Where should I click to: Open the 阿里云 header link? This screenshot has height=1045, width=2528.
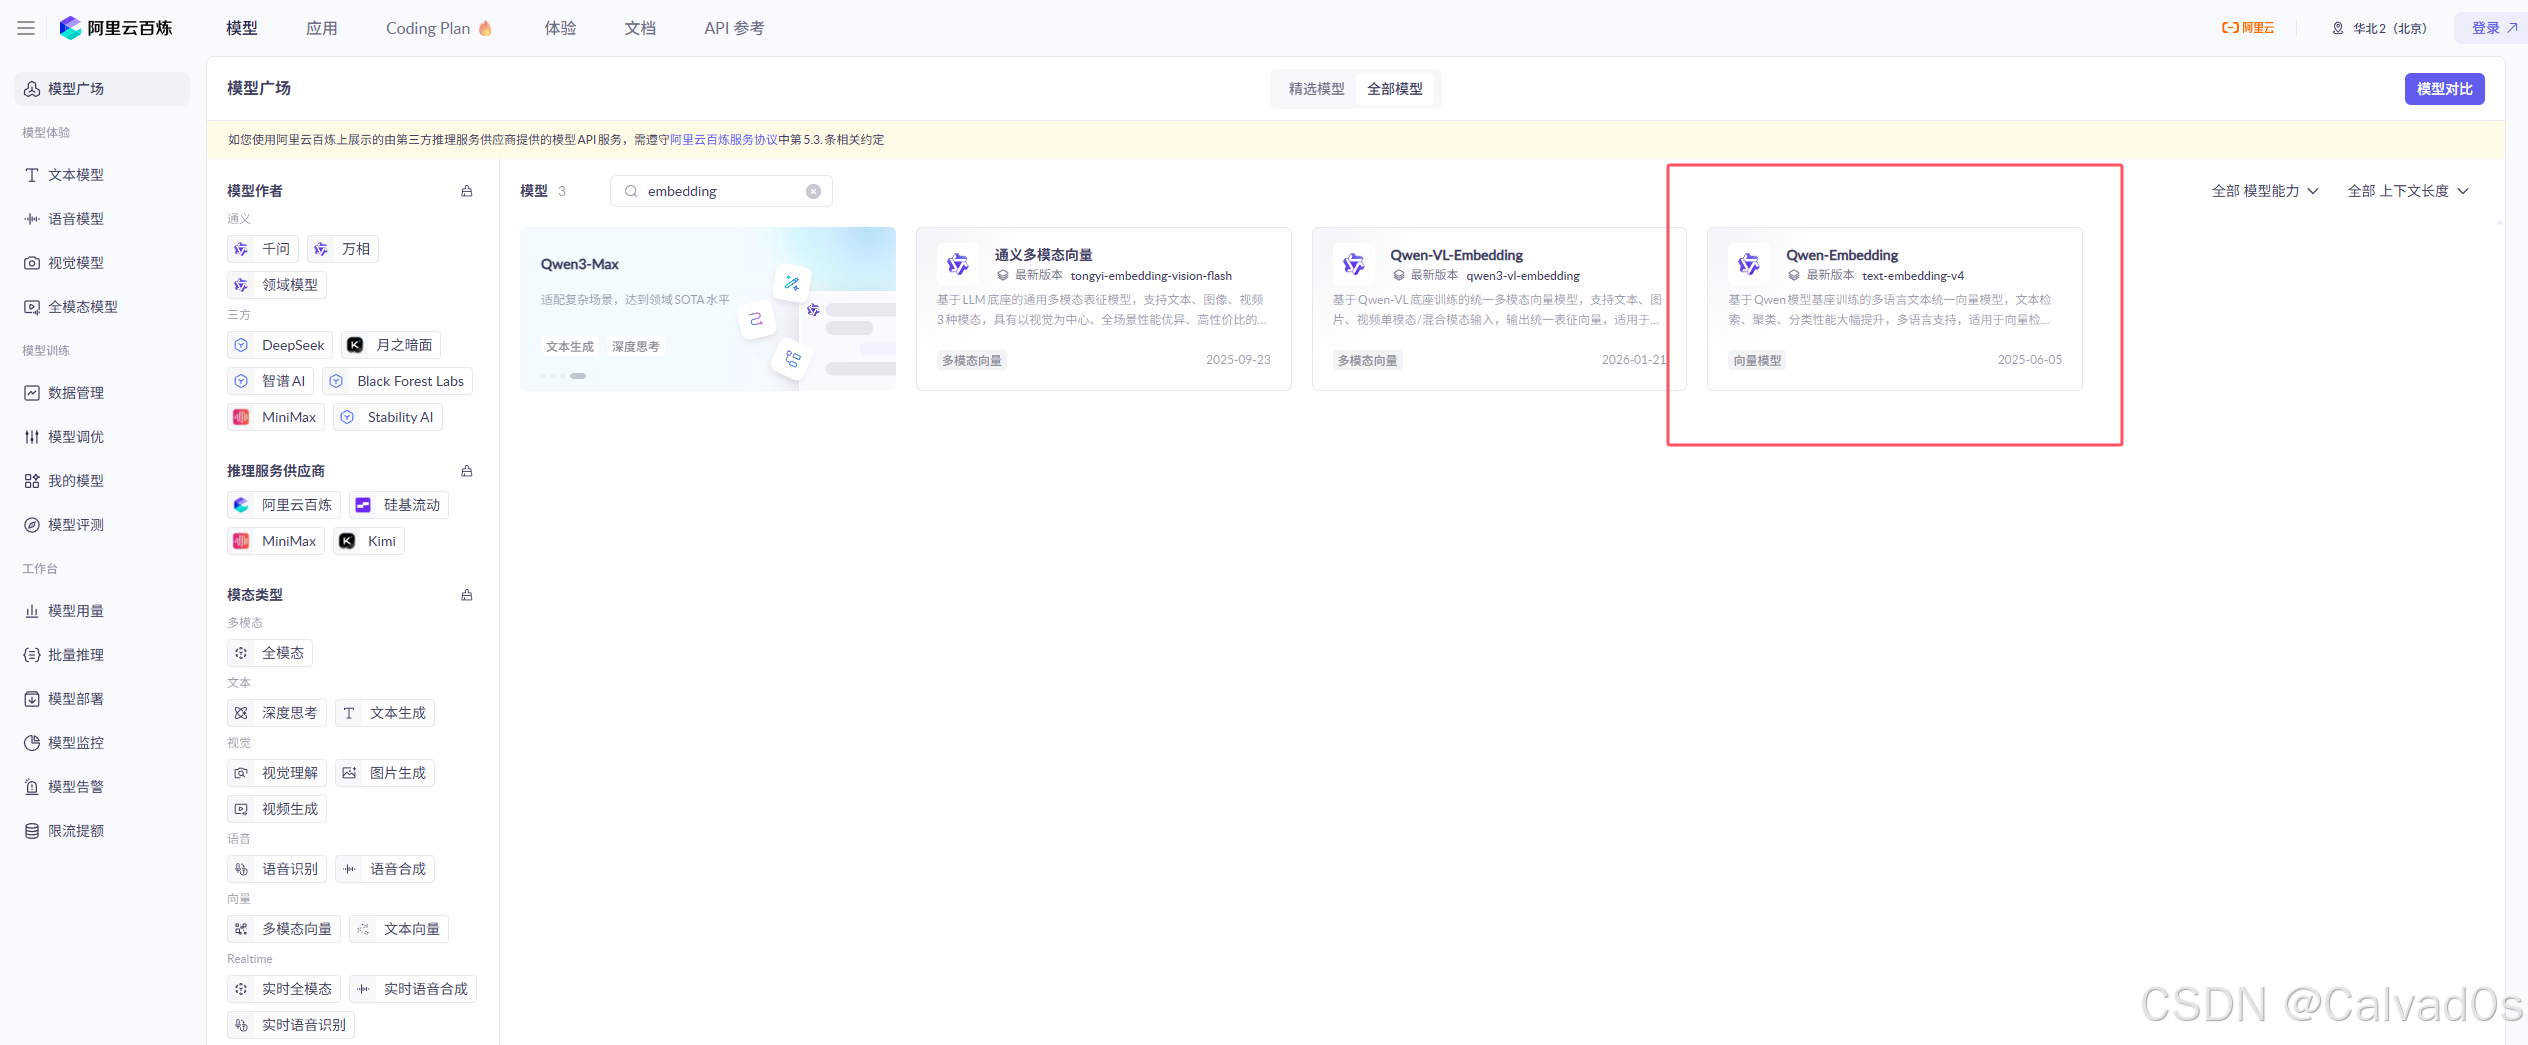tap(2248, 28)
